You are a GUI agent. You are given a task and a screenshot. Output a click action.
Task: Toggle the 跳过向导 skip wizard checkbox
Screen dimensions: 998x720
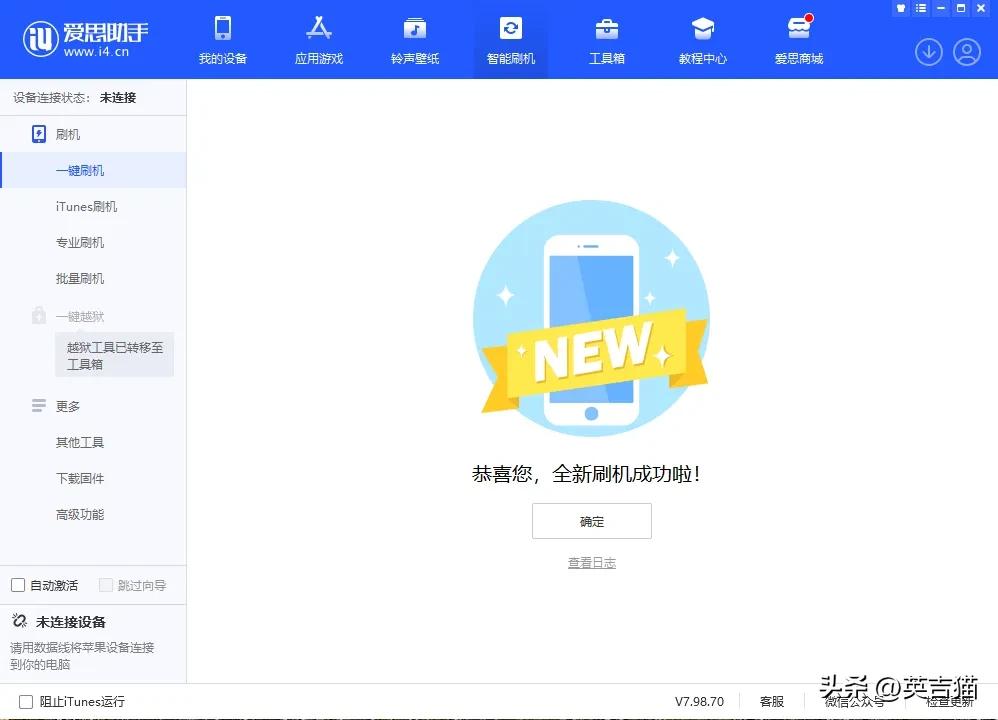coord(107,584)
